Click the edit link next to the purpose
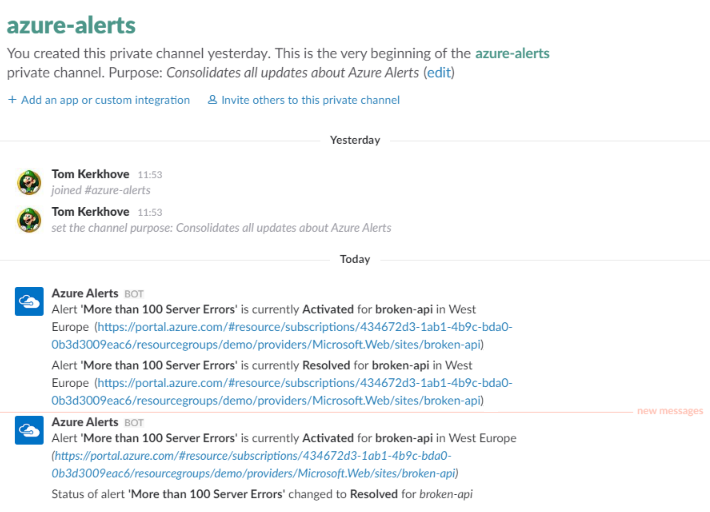 tap(439, 72)
